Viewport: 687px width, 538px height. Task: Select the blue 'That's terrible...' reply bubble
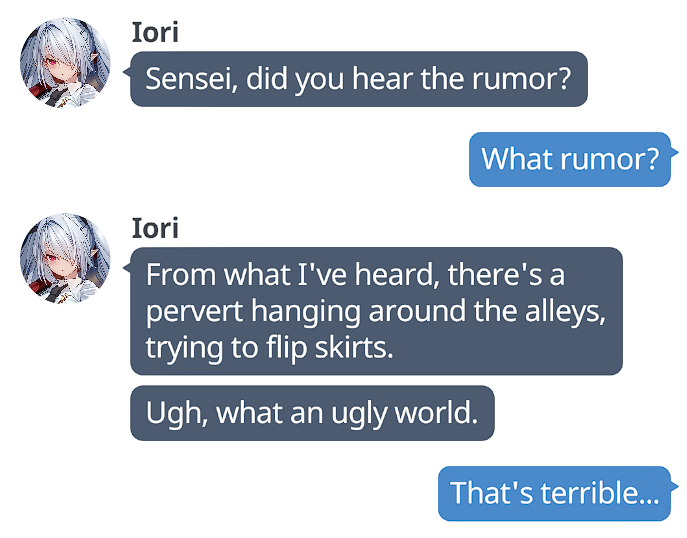pyautogui.click(x=554, y=493)
